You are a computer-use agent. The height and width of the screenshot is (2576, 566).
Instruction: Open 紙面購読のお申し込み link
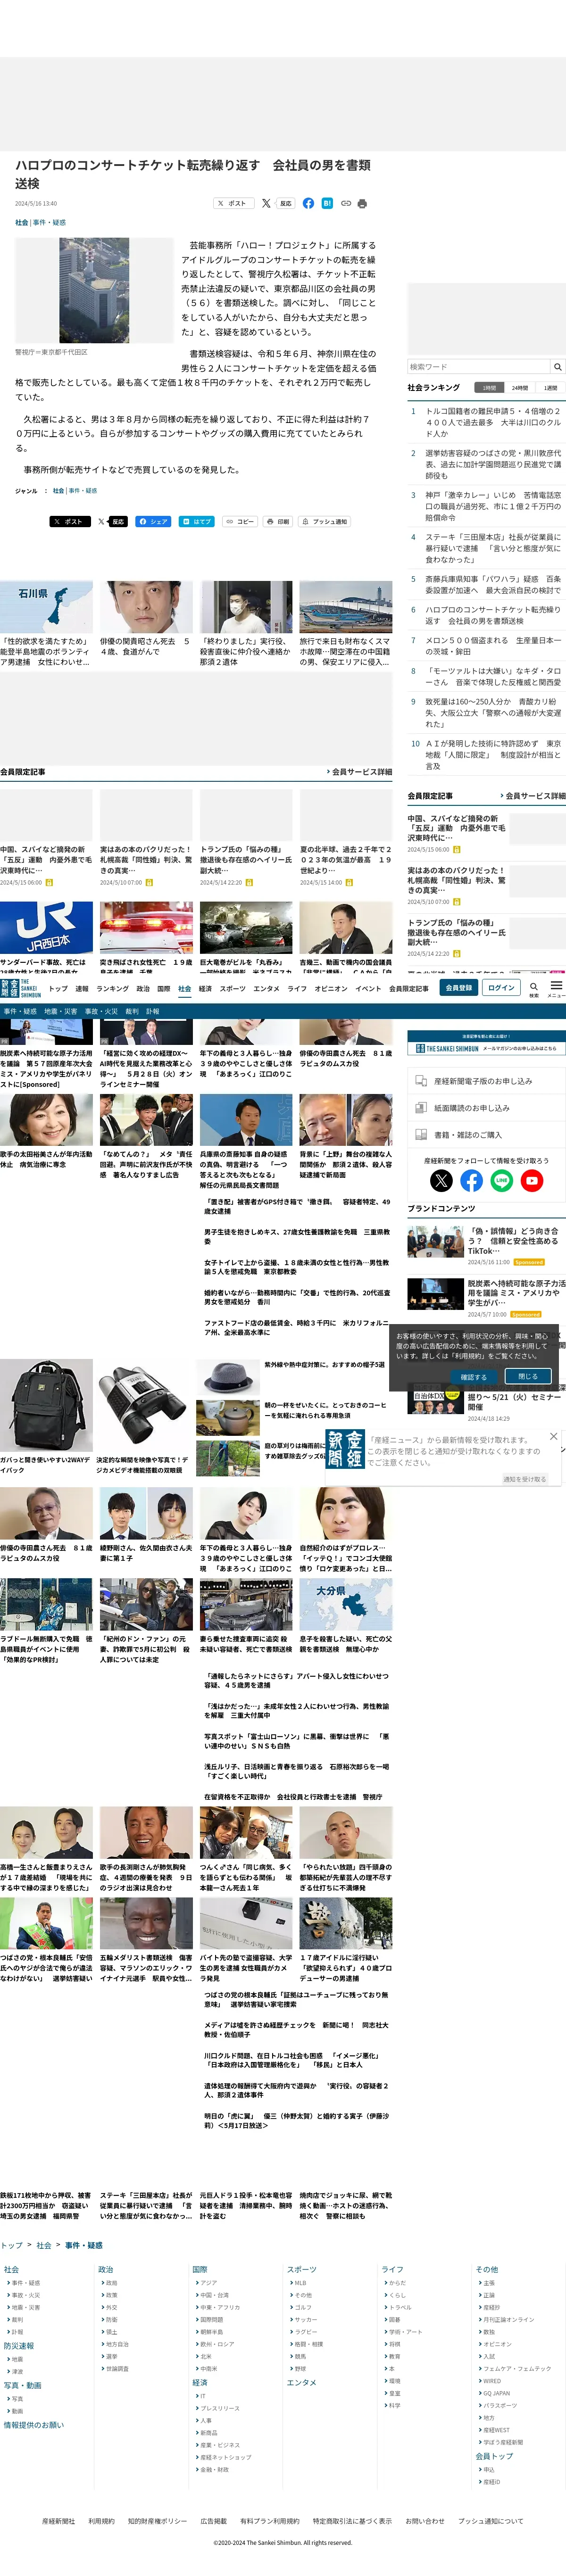(487, 1108)
